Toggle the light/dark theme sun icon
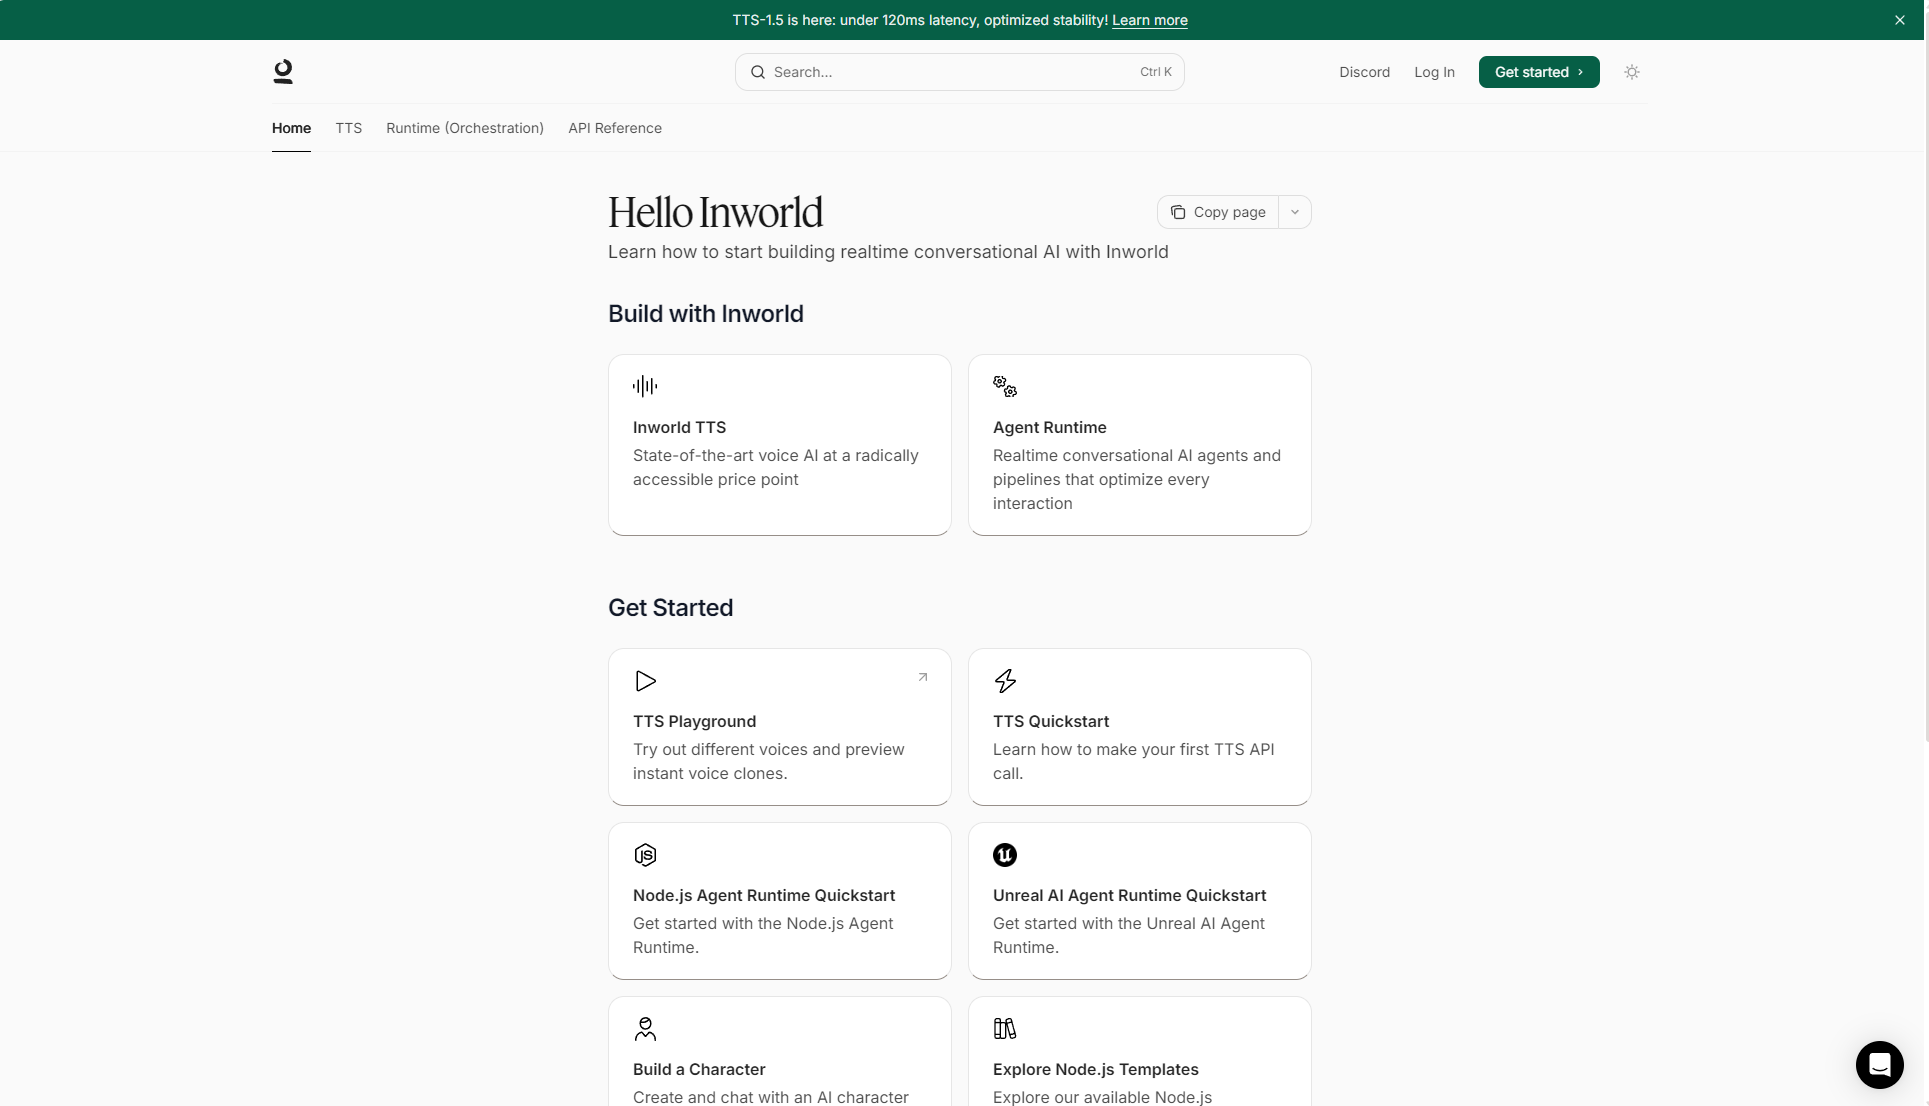Viewport: 1929px width, 1106px height. click(x=1632, y=72)
